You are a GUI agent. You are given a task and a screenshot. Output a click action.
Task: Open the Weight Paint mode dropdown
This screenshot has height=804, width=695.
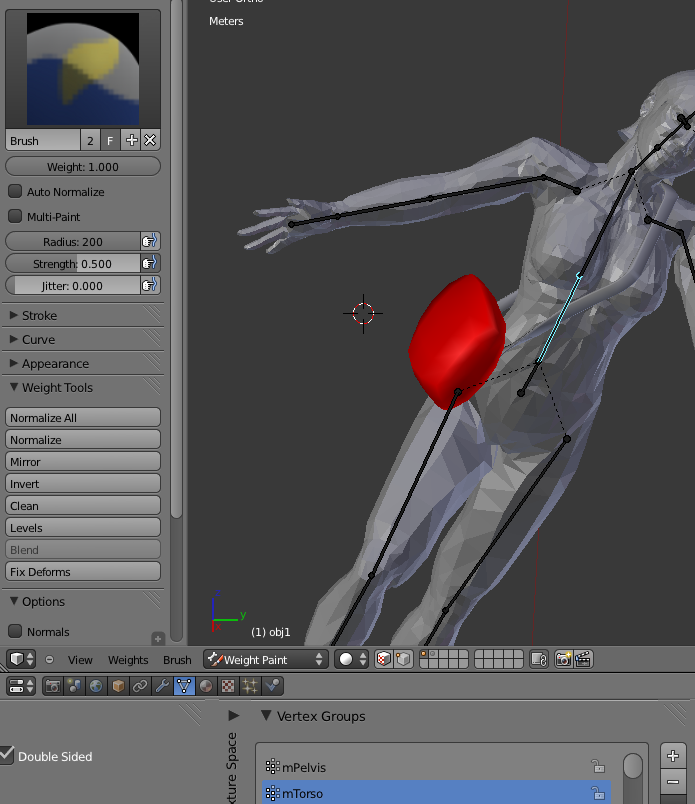coord(265,659)
